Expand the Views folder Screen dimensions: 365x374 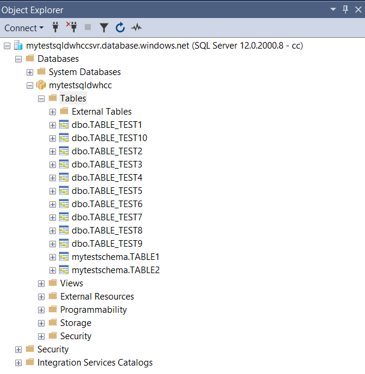tap(41, 283)
